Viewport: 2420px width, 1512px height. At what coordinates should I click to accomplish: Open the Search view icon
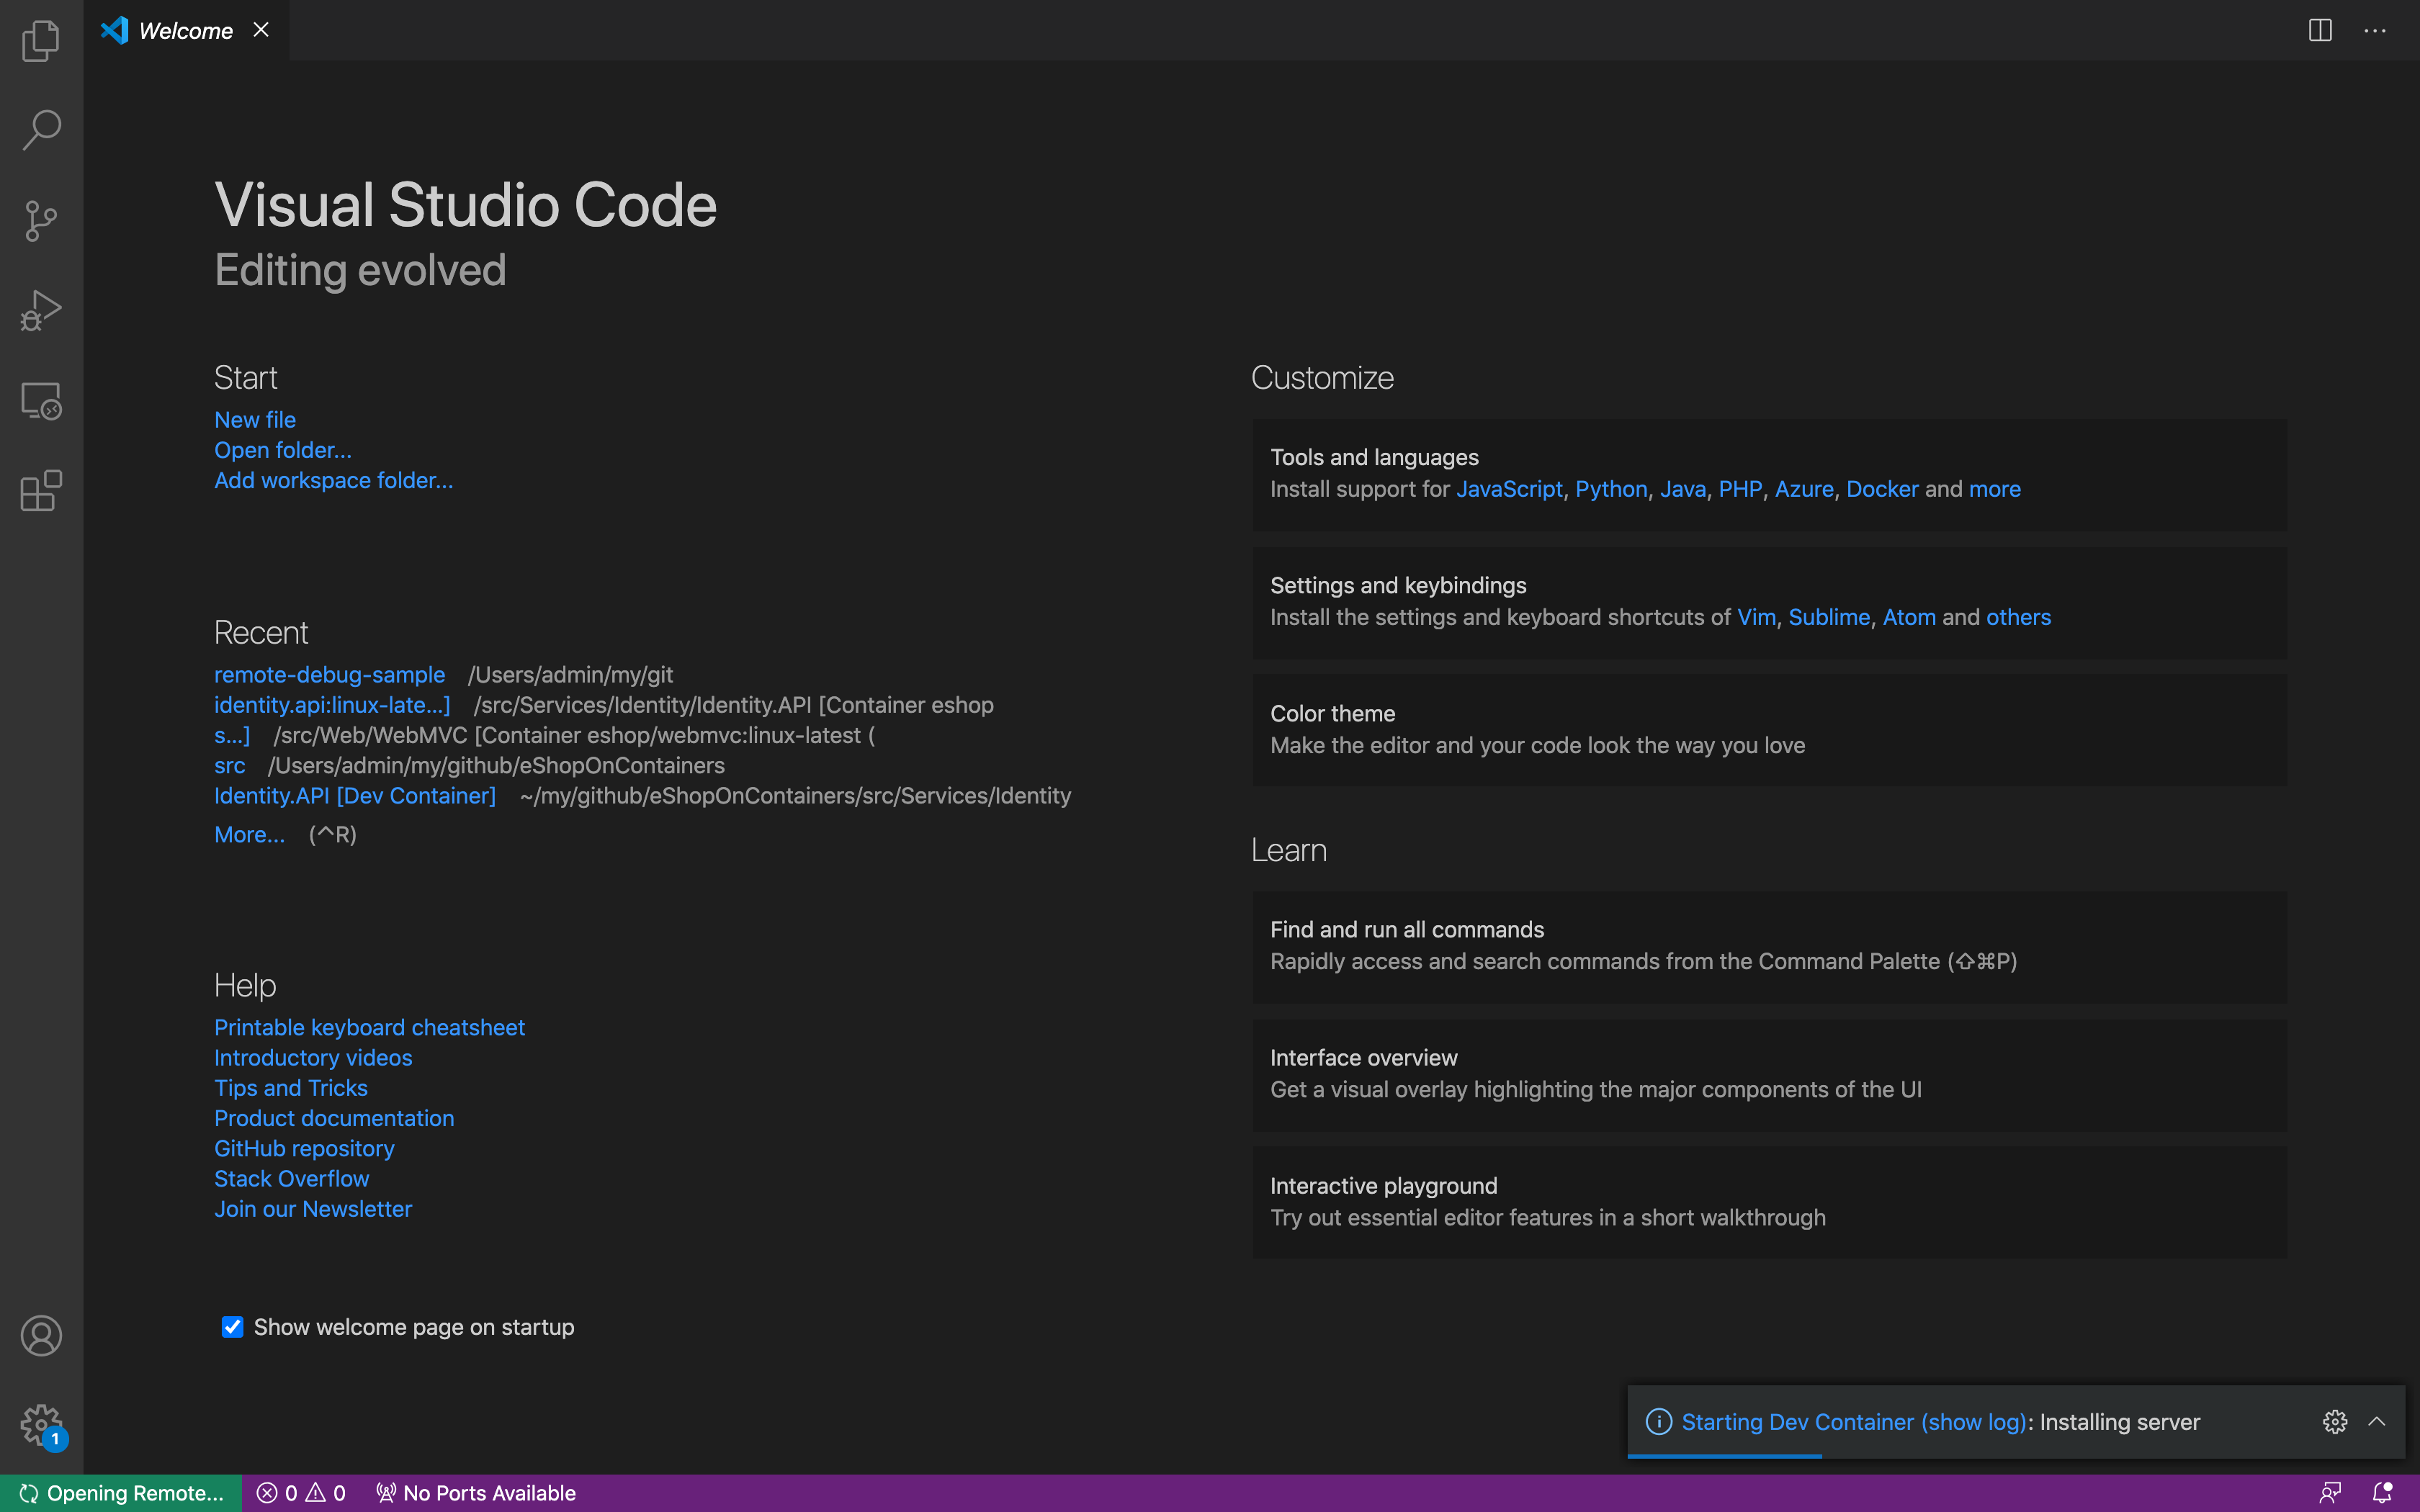click(41, 130)
